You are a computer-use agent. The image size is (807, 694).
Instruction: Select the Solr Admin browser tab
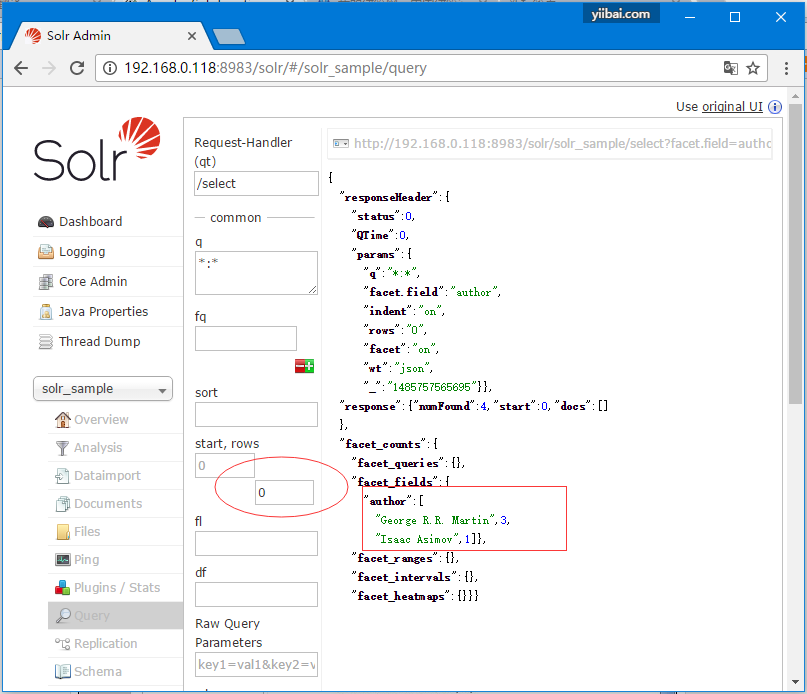tap(100, 36)
